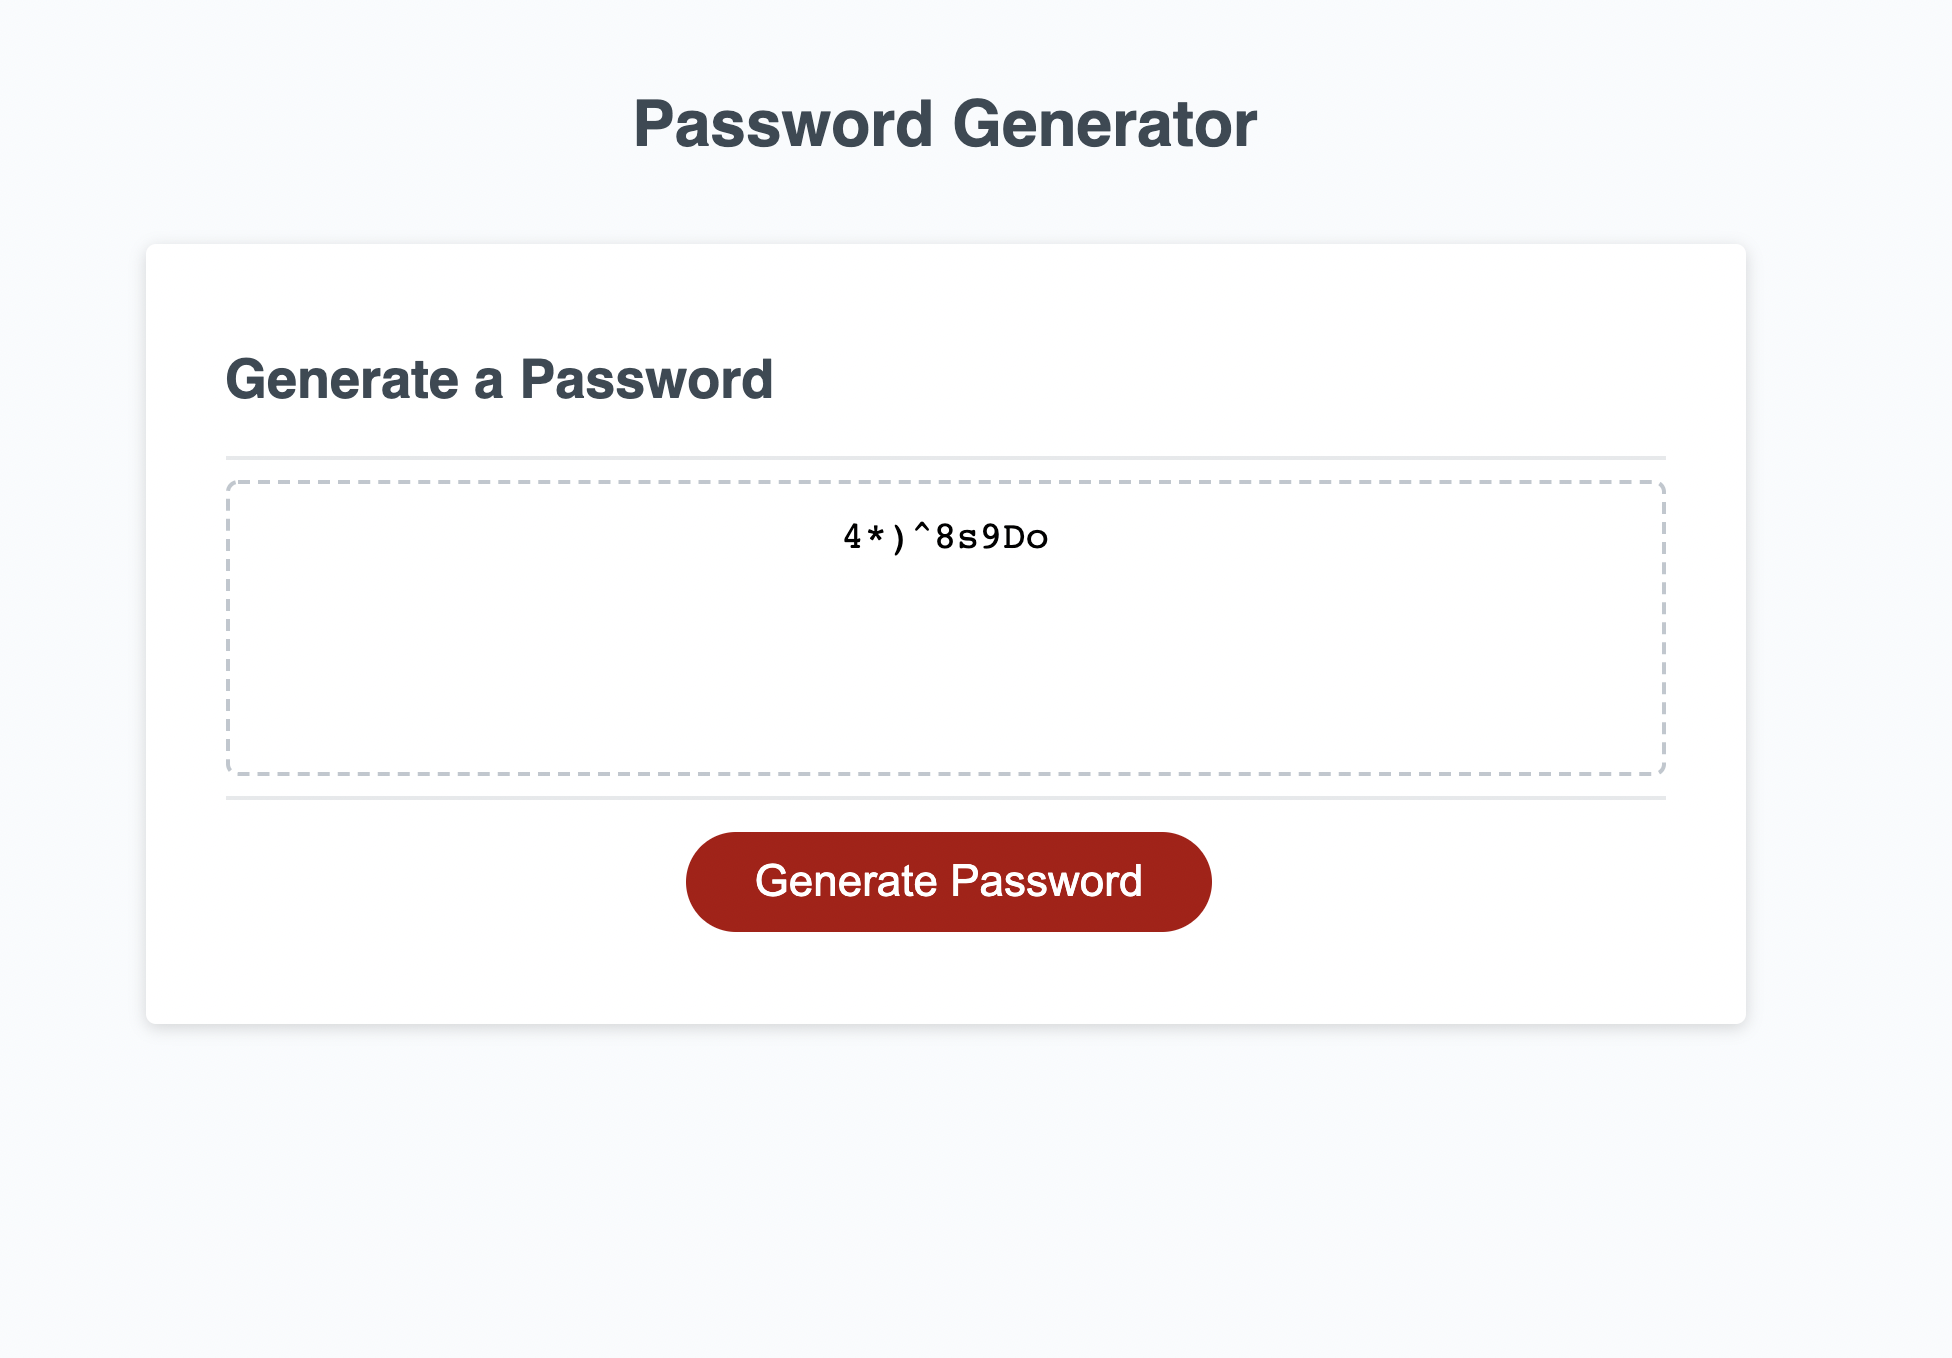Click the generated password text 4*)^8s9Do
The image size is (1952, 1358).
pos(946,538)
